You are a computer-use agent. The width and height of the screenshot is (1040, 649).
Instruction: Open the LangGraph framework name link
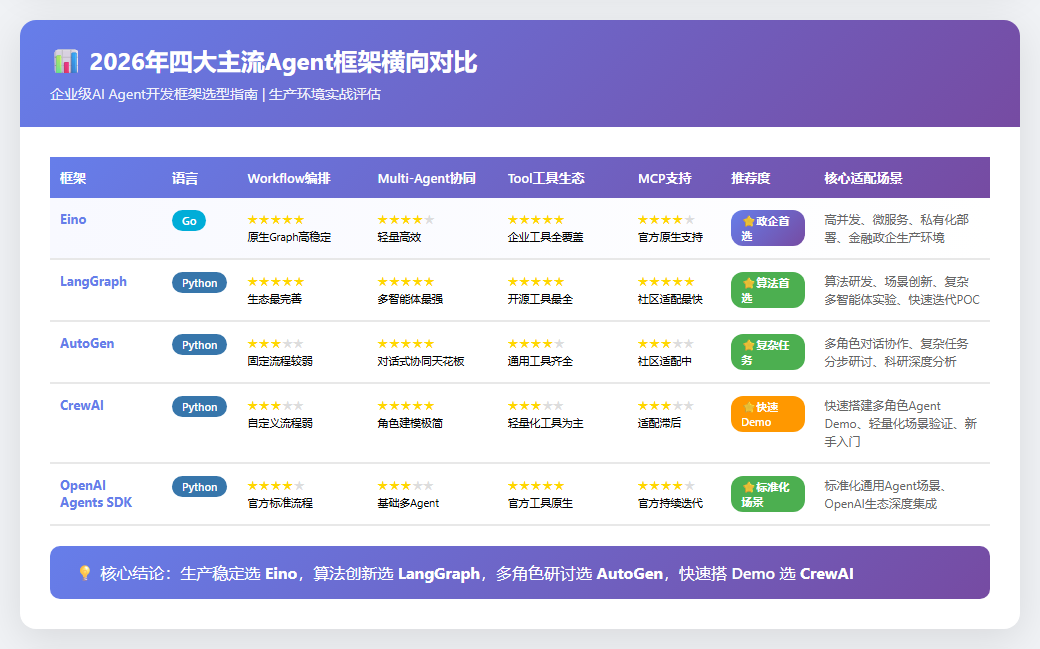94,281
